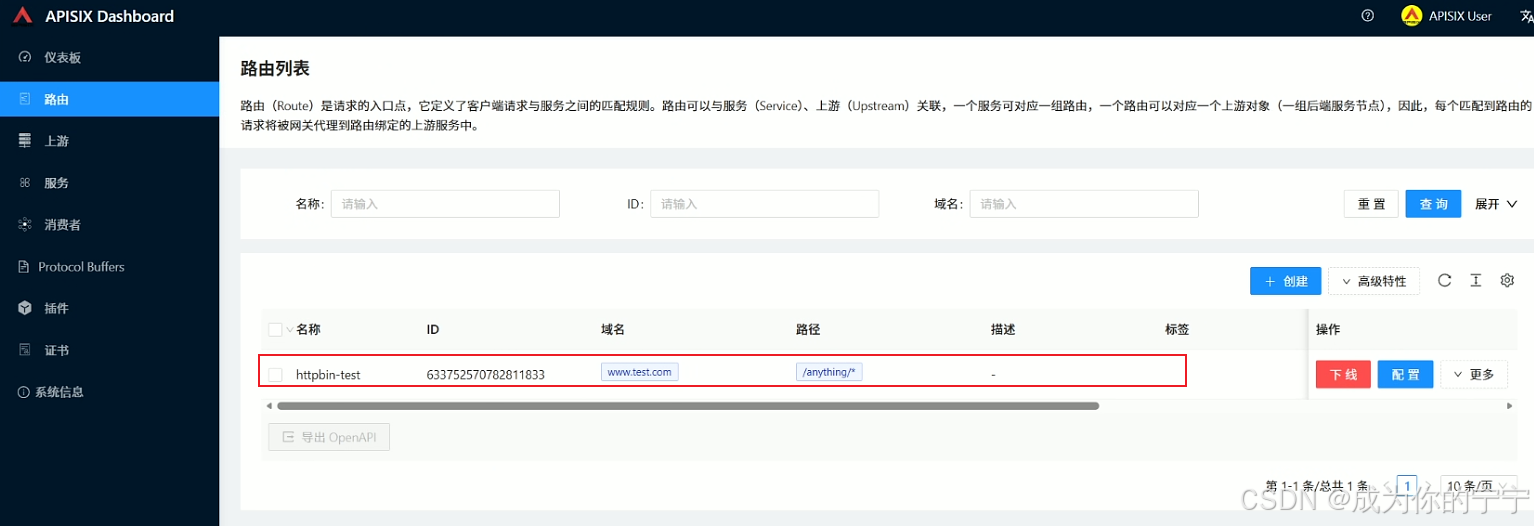Click the 域名 column header
The height and width of the screenshot is (526, 1534).
pyautogui.click(x=613, y=330)
